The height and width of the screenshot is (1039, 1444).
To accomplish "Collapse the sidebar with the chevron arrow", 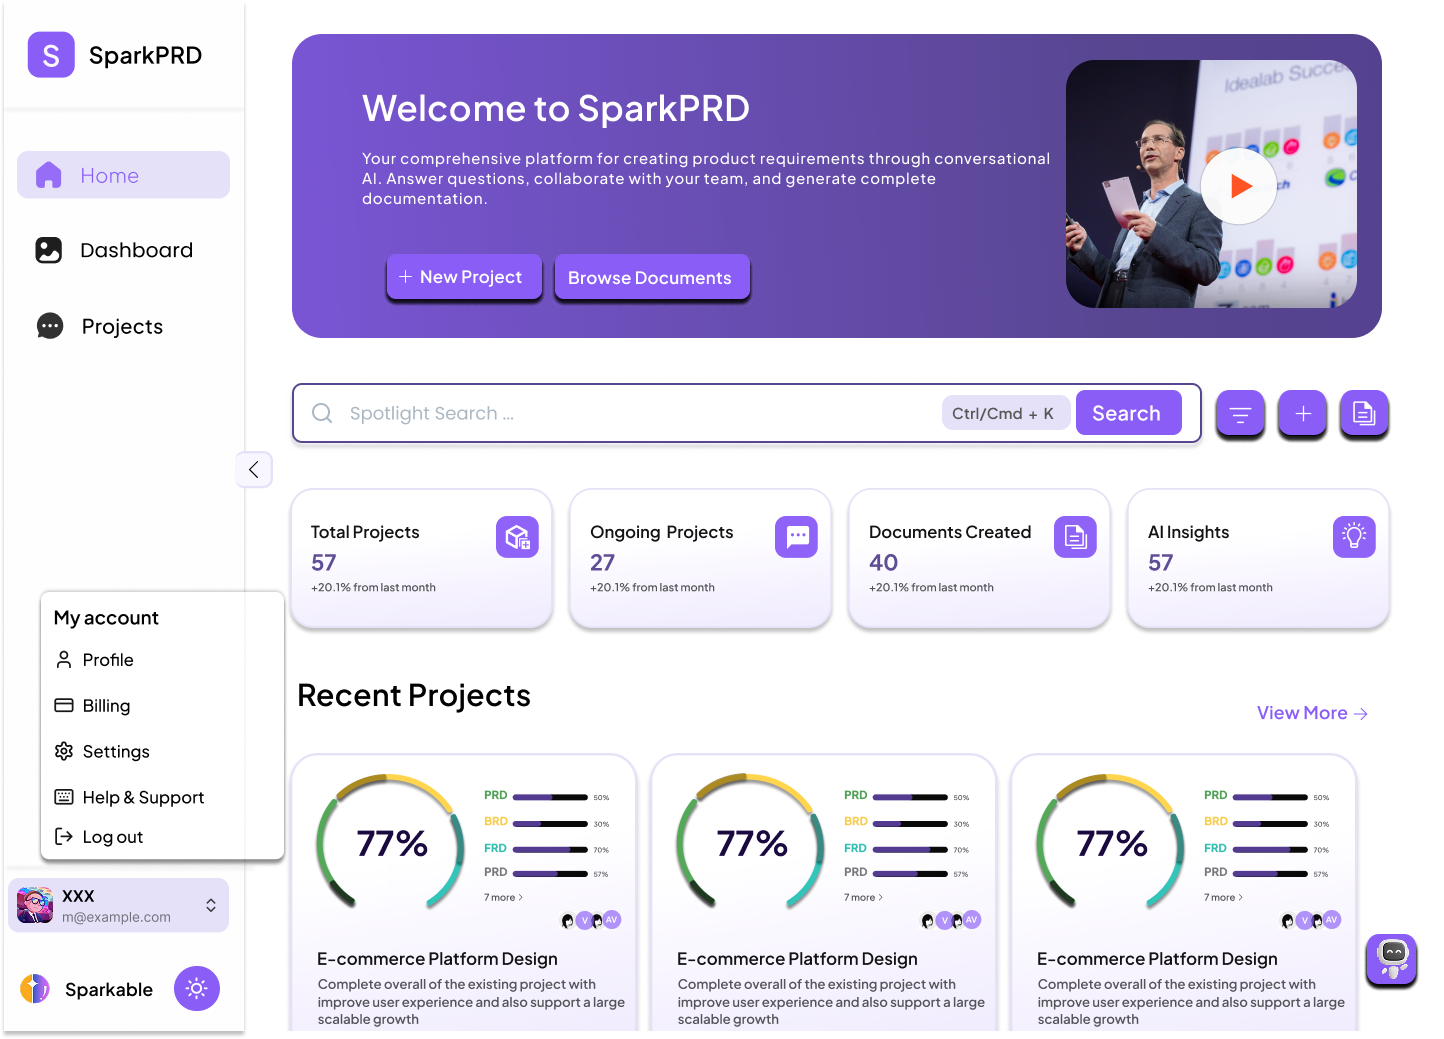I will pyautogui.click(x=254, y=470).
